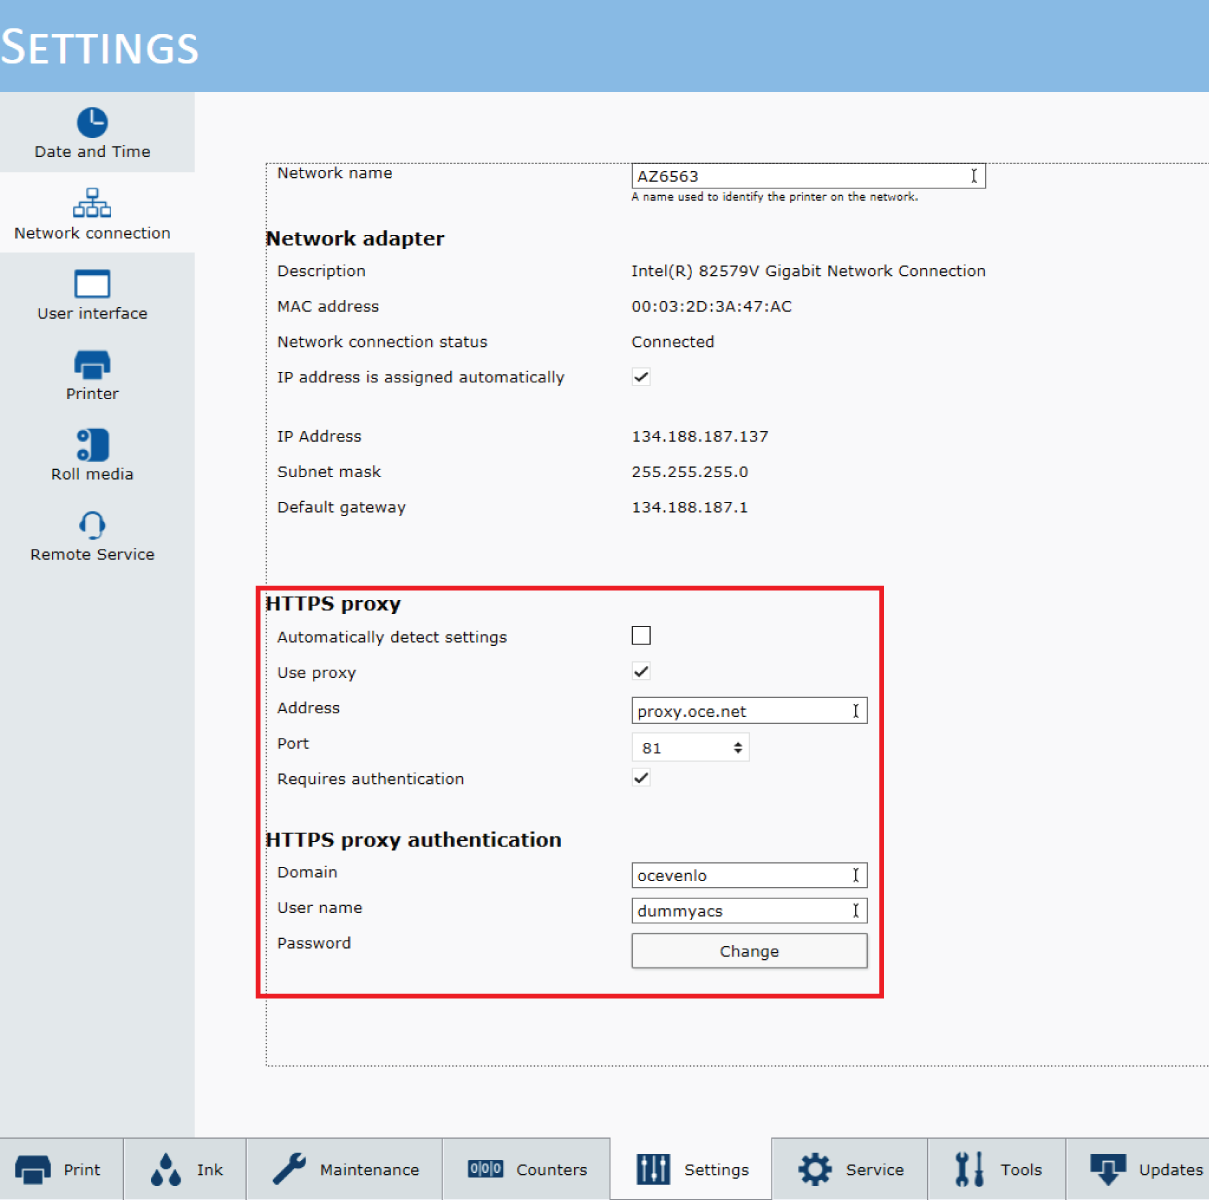Open Roll media settings icon
This screenshot has height=1200, width=1209.
tap(92, 445)
